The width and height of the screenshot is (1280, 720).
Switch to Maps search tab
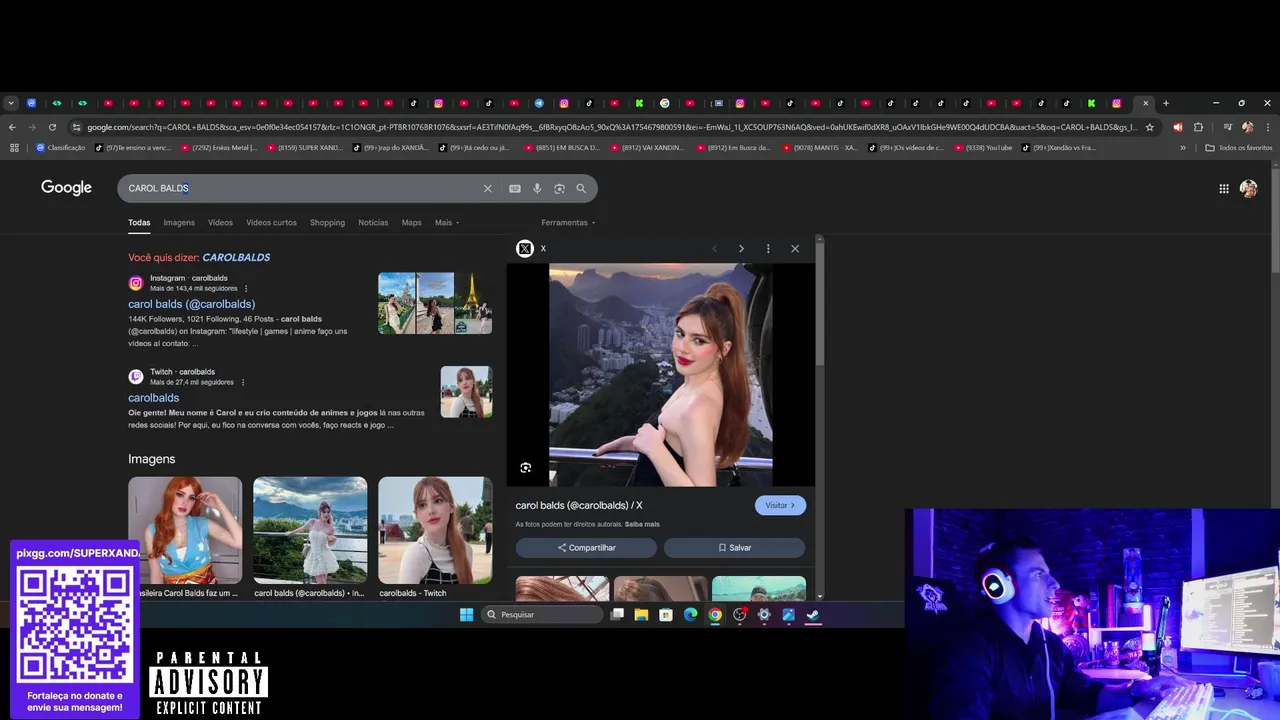(411, 222)
